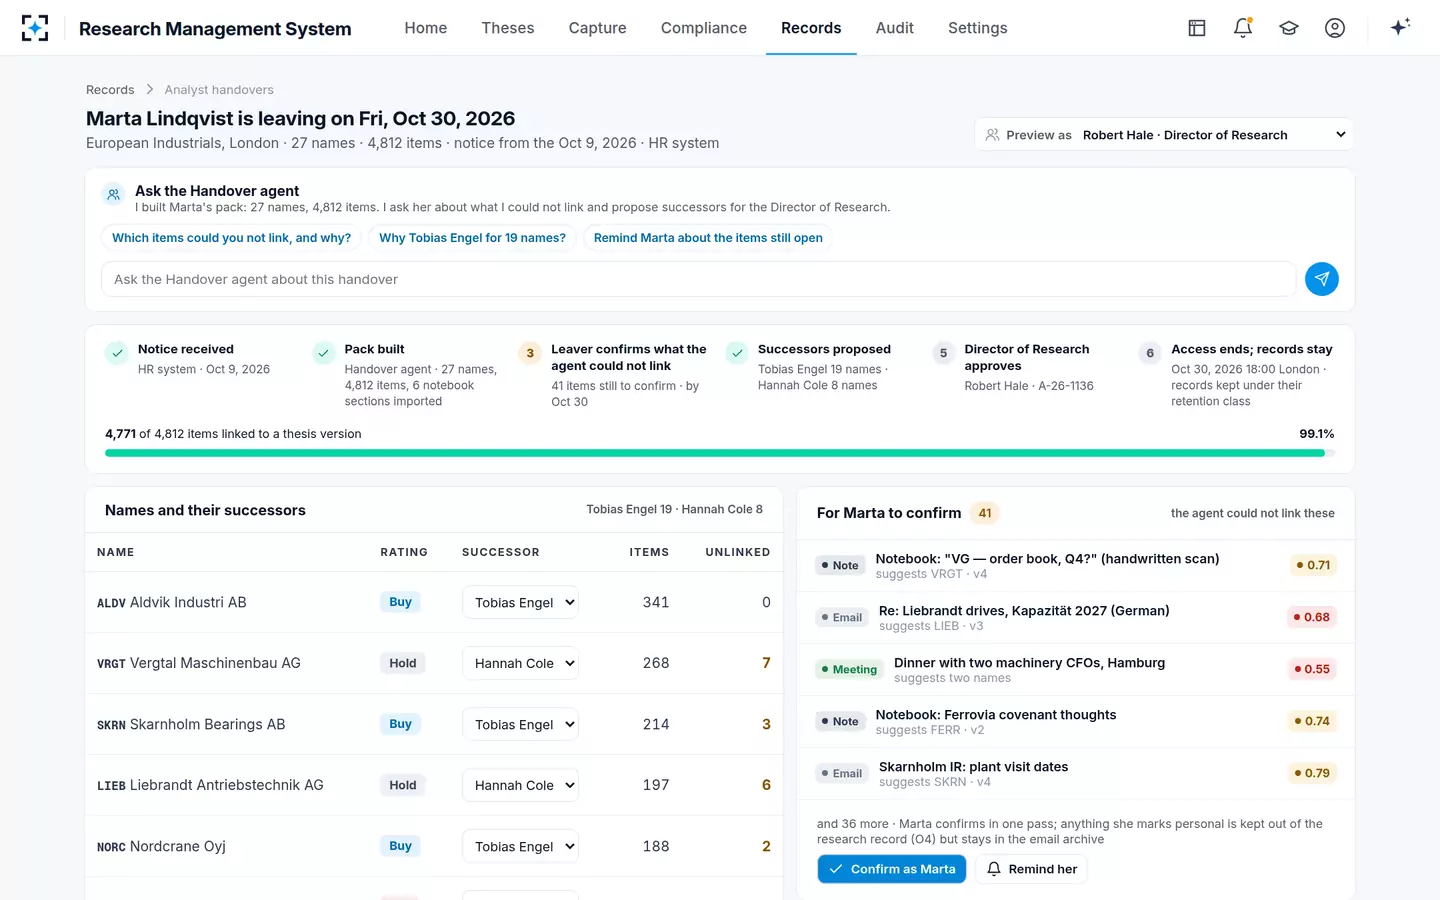Click the Buy rating for Aldvik Industri AB
The height and width of the screenshot is (900, 1440).
[400, 602]
